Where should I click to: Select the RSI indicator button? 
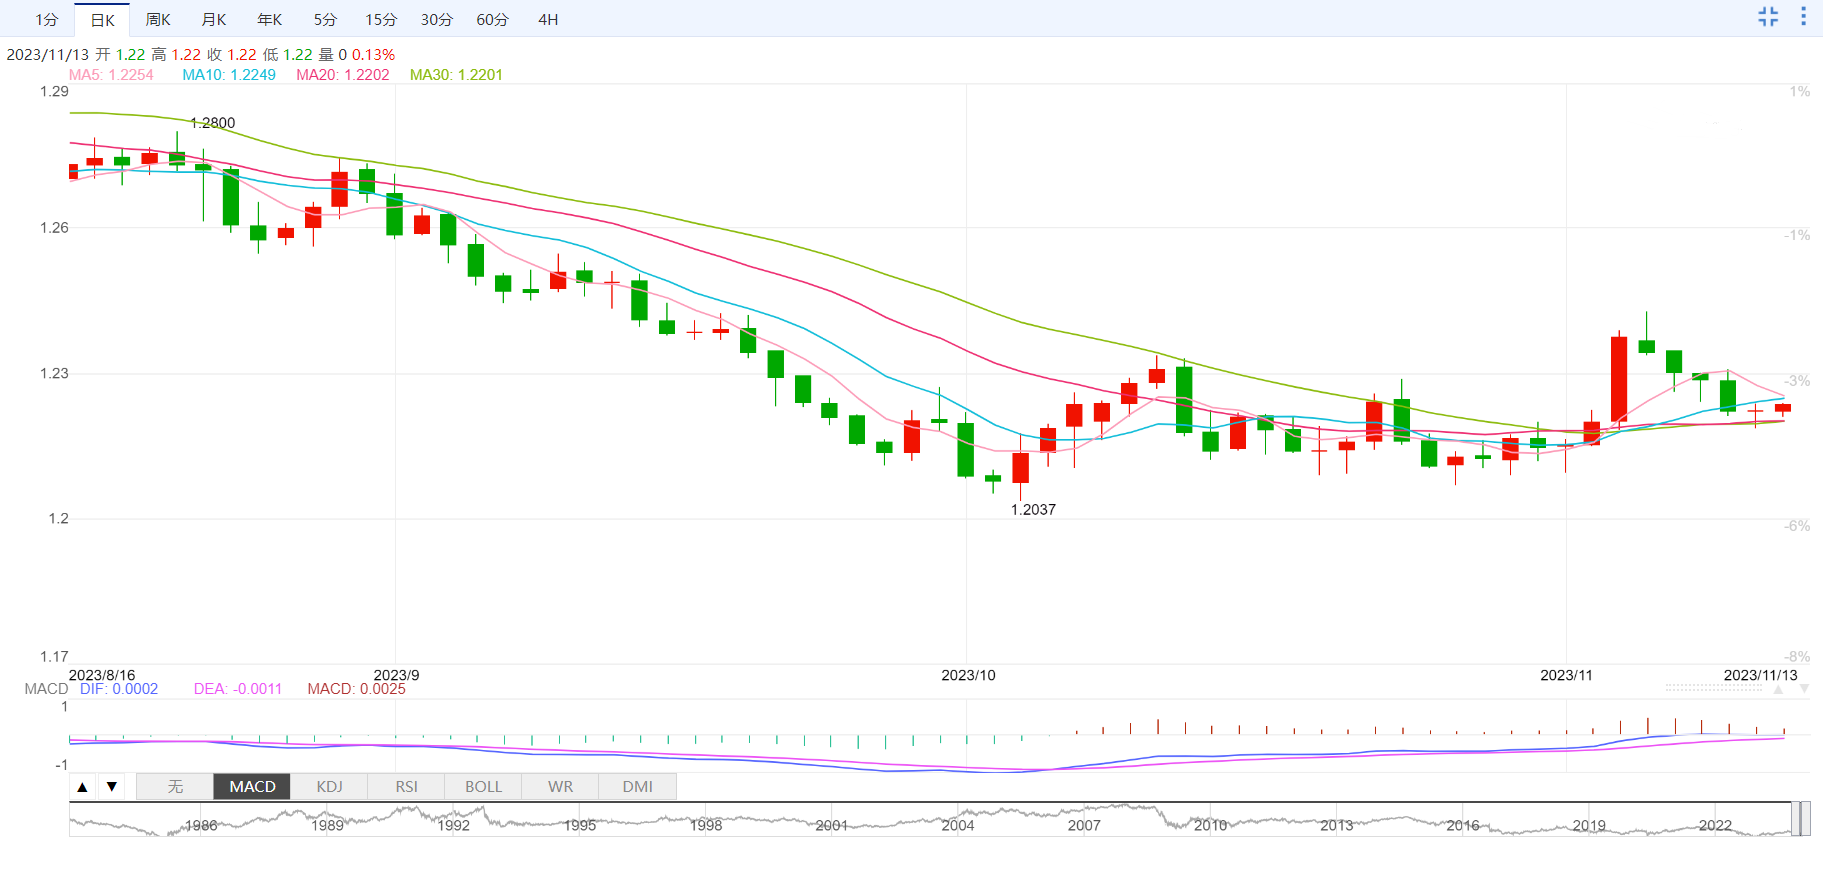(406, 787)
